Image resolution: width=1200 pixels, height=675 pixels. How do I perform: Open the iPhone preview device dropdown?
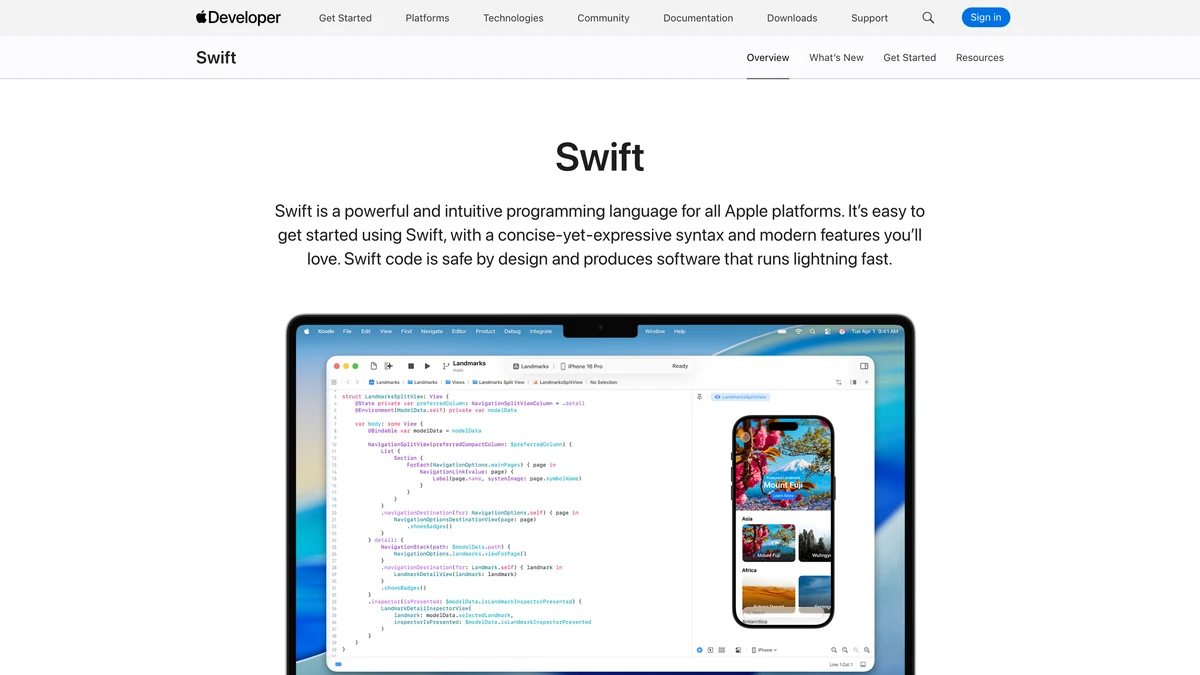[765, 650]
